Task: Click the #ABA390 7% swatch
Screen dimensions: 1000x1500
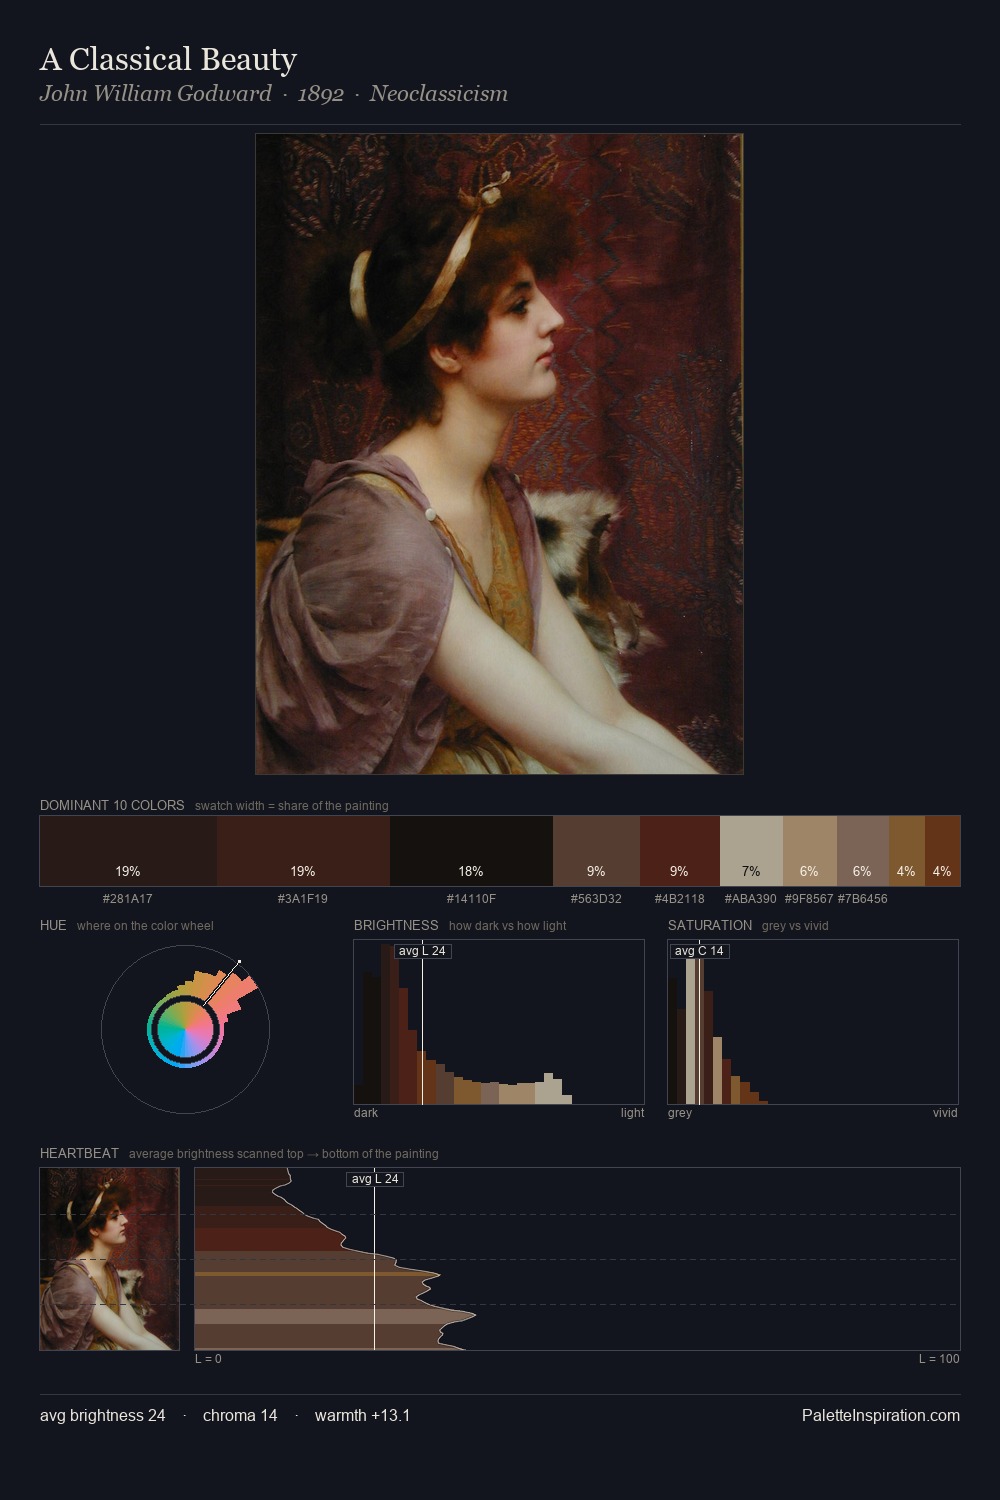Action: point(751,851)
